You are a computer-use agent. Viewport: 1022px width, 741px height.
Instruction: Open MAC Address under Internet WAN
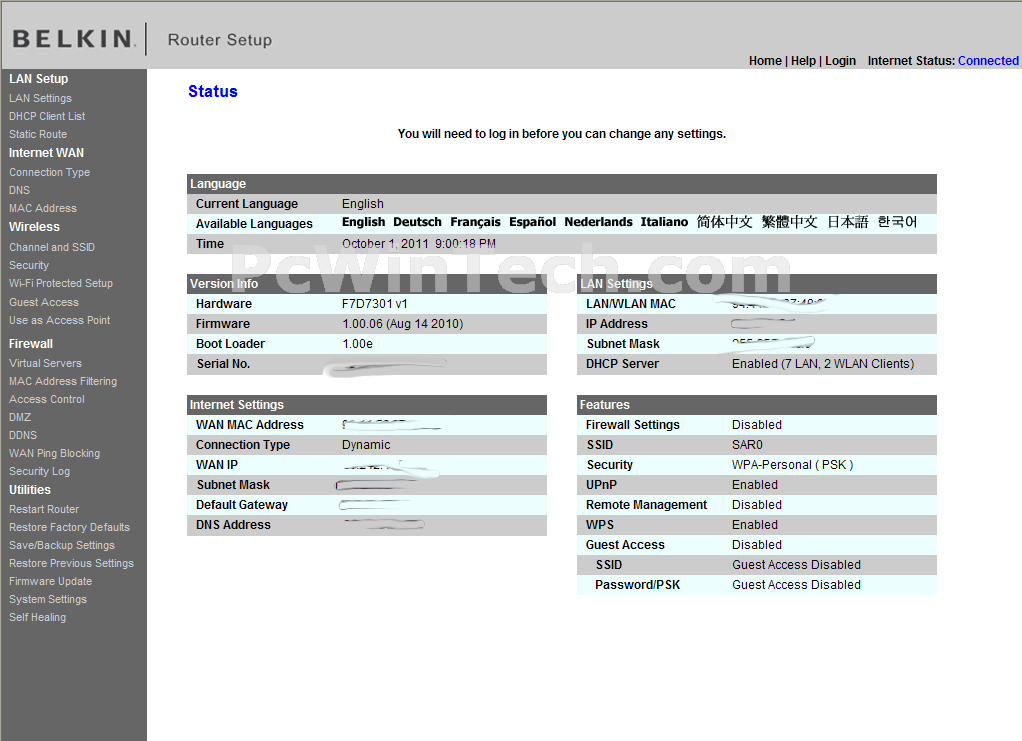[x=43, y=209]
